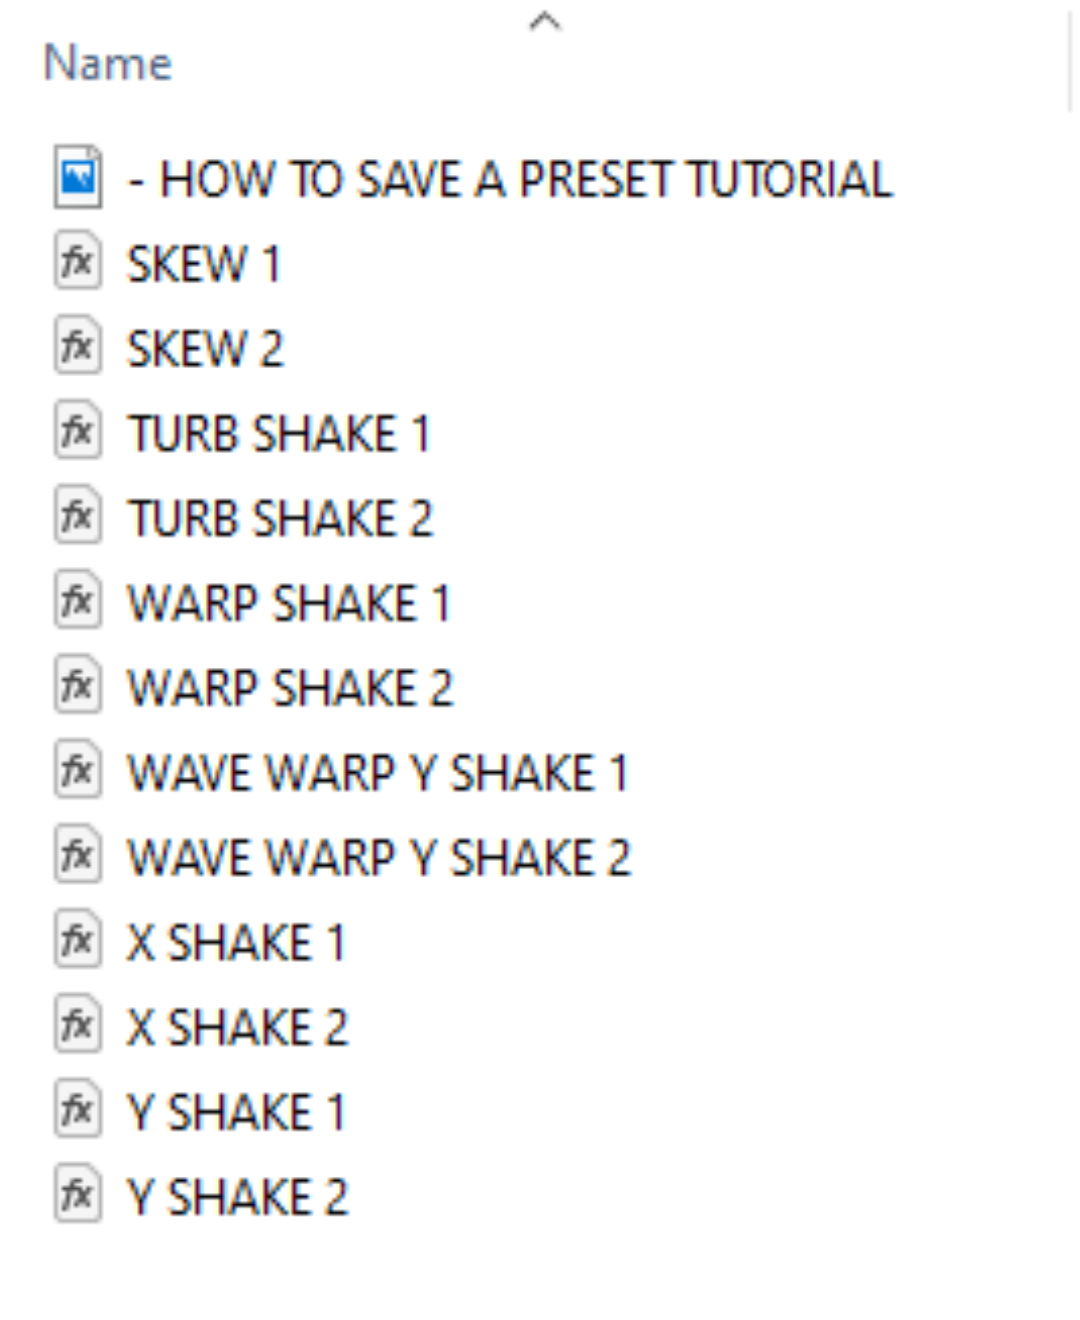
Task: Click the fx icon for Y SHAKE 2
Action: point(78,1194)
